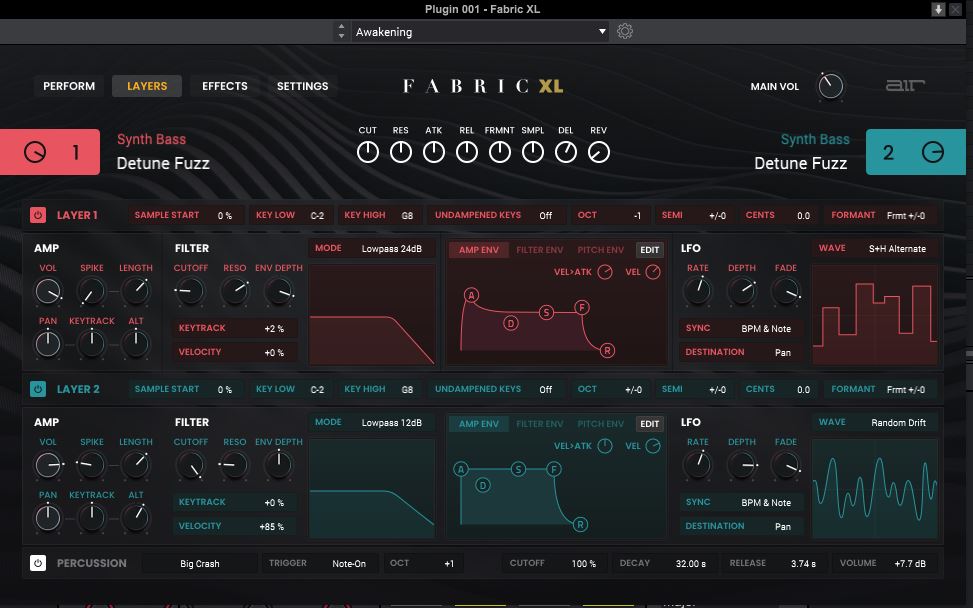This screenshot has height=608, width=973.
Task: Click the REV macro knob
Action: (598, 152)
